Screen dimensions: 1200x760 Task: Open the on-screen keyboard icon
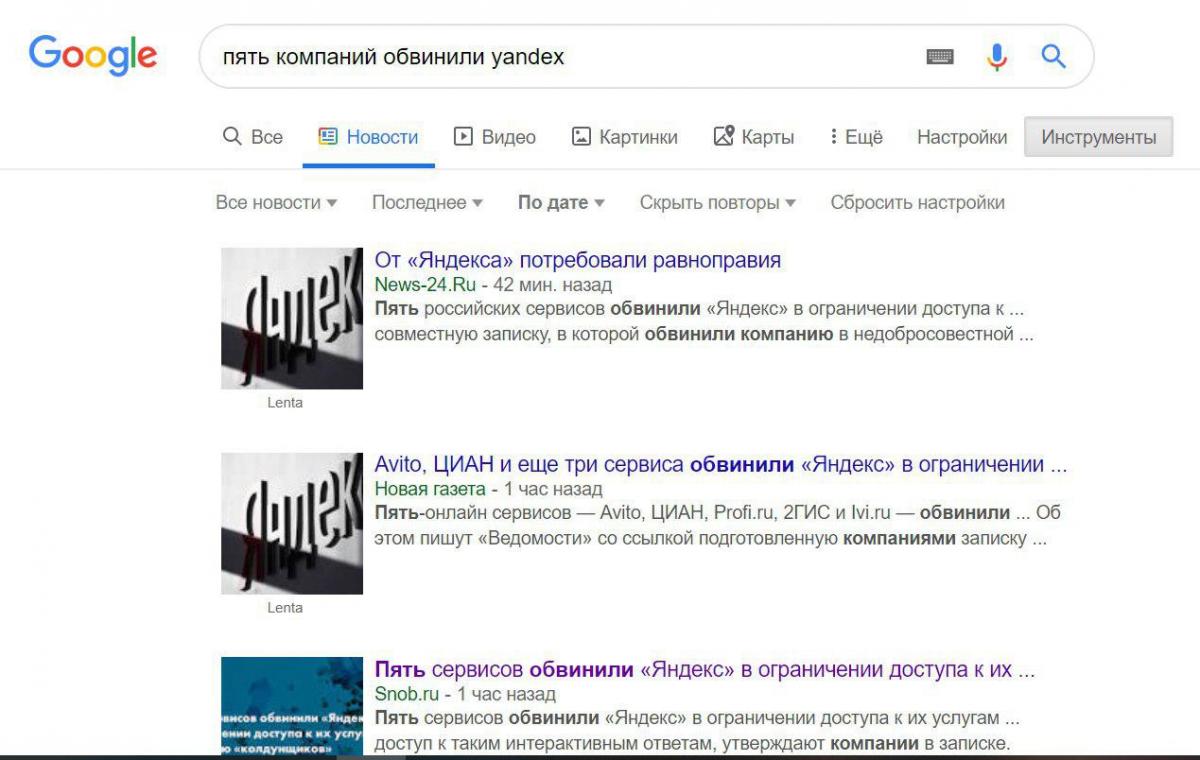coord(940,57)
